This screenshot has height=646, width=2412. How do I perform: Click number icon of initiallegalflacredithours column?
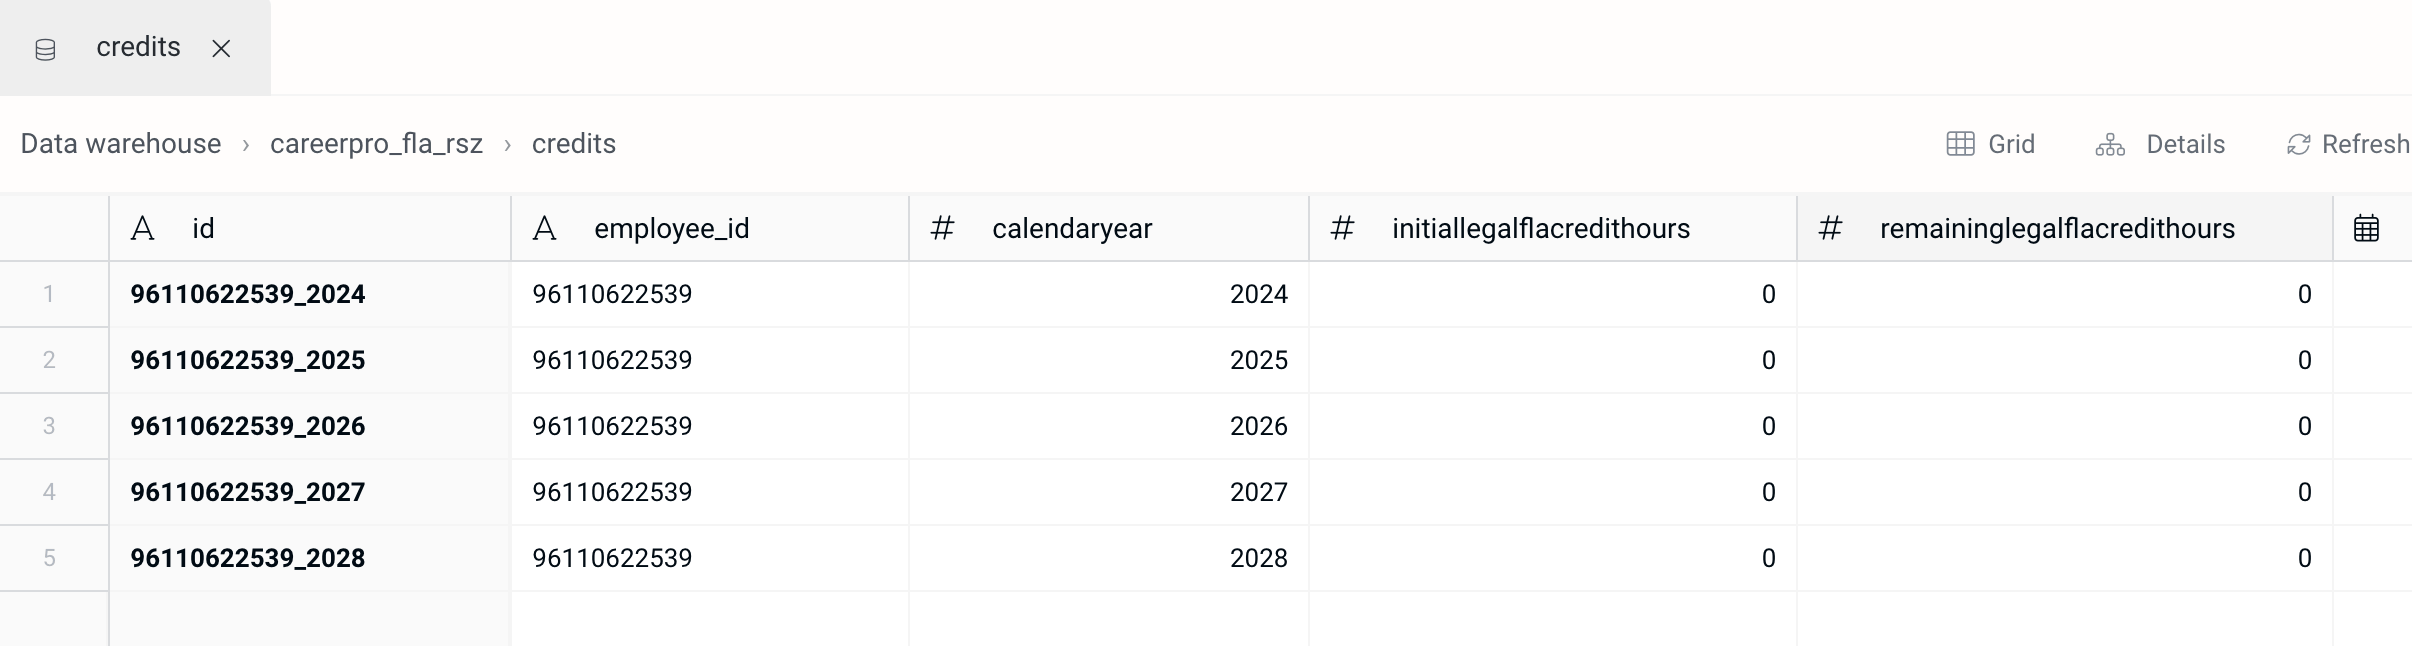(1342, 229)
